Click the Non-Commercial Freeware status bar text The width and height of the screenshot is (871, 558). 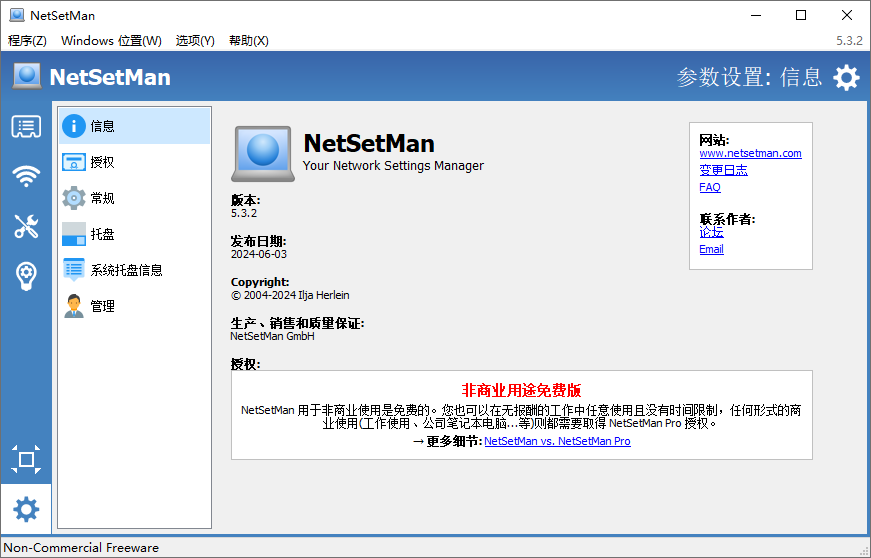pyautogui.click(x=81, y=547)
